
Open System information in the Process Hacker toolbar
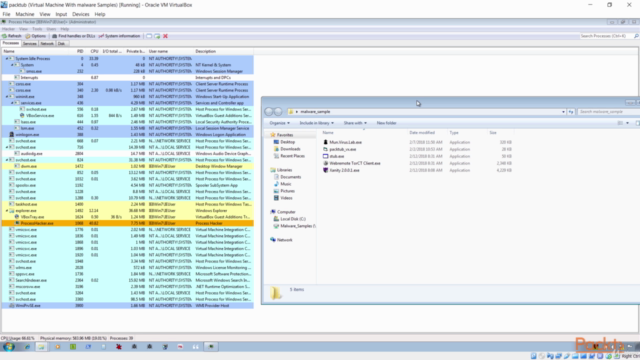pos(119,36)
